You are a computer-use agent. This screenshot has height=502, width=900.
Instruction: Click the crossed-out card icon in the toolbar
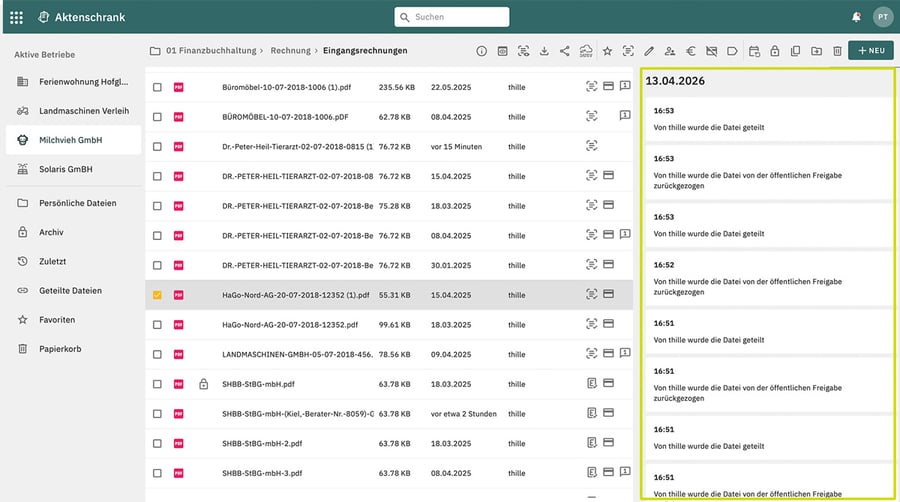click(x=712, y=51)
